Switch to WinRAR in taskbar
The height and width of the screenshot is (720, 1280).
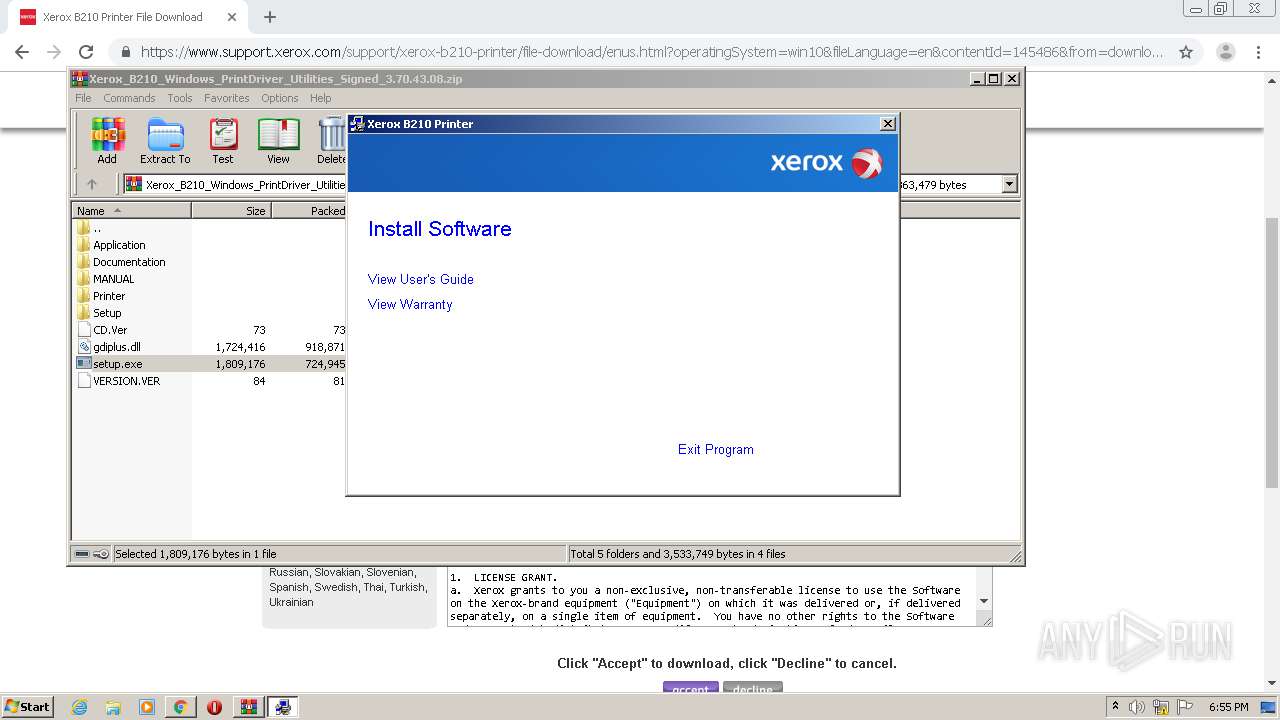[248, 707]
